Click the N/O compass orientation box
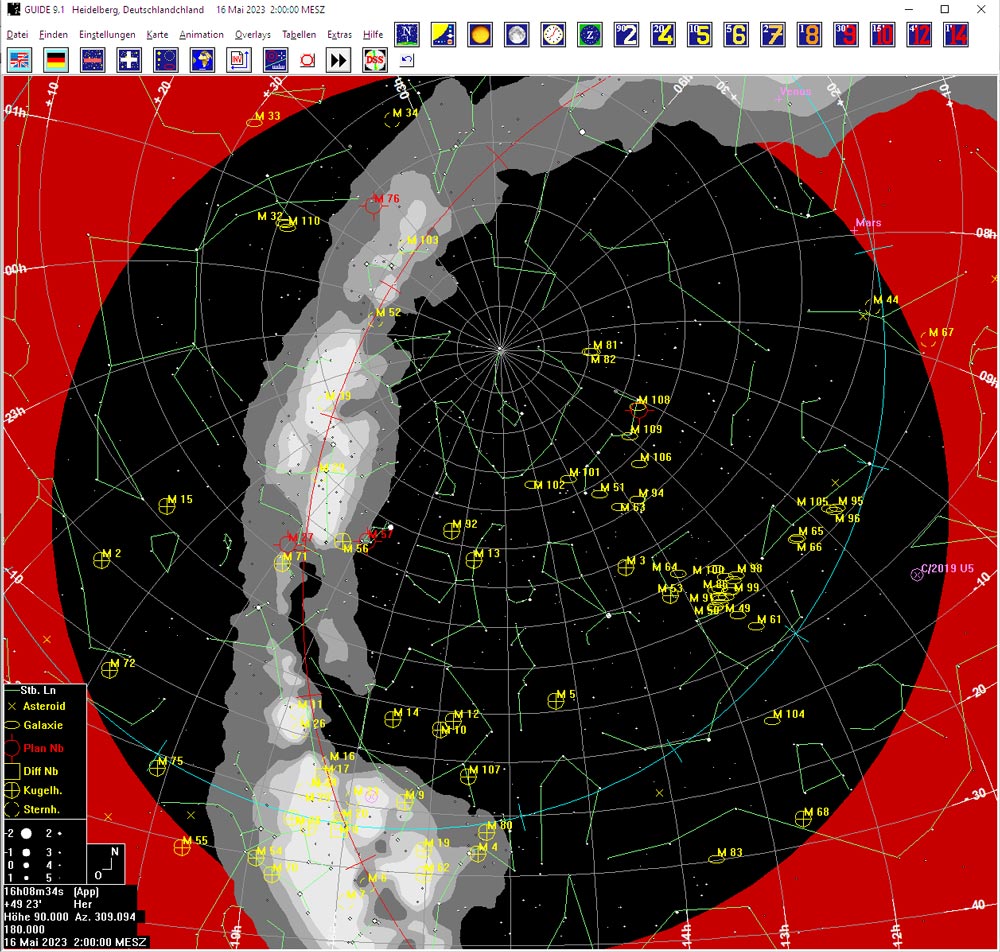 (x=105, y=863)
